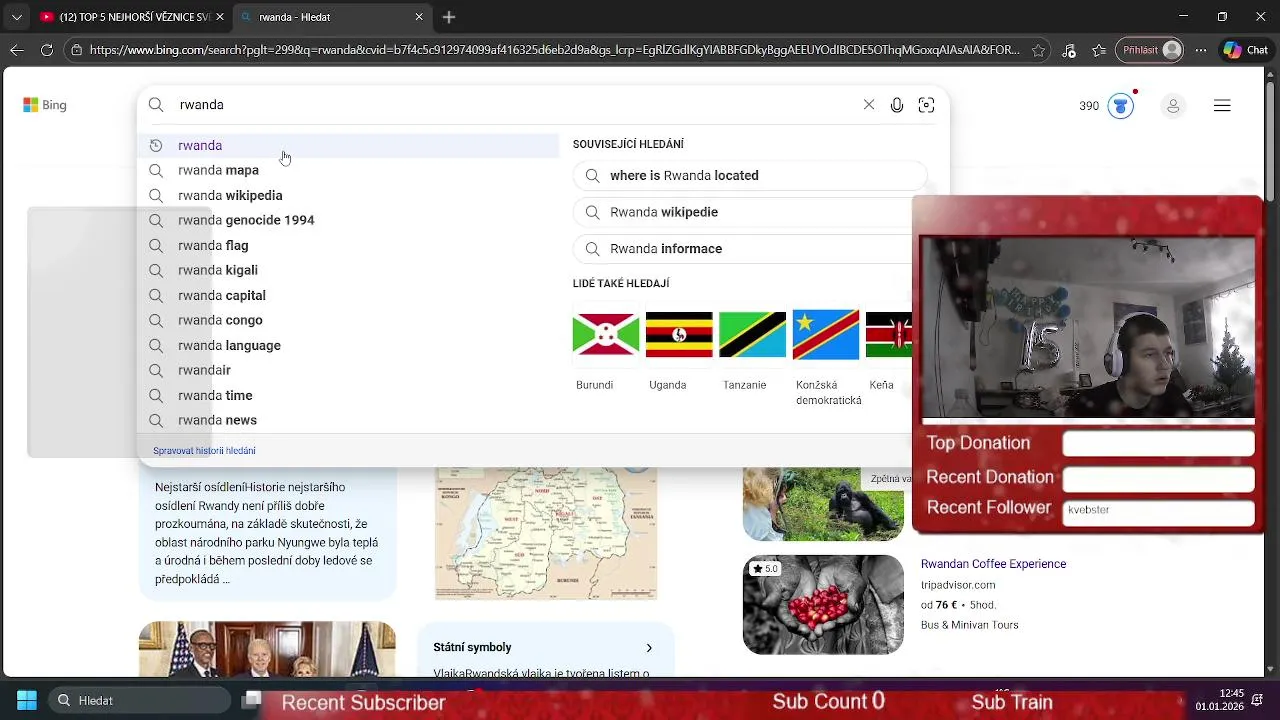
Task: View site info icon in address bar
Action: tap(76, 50)
